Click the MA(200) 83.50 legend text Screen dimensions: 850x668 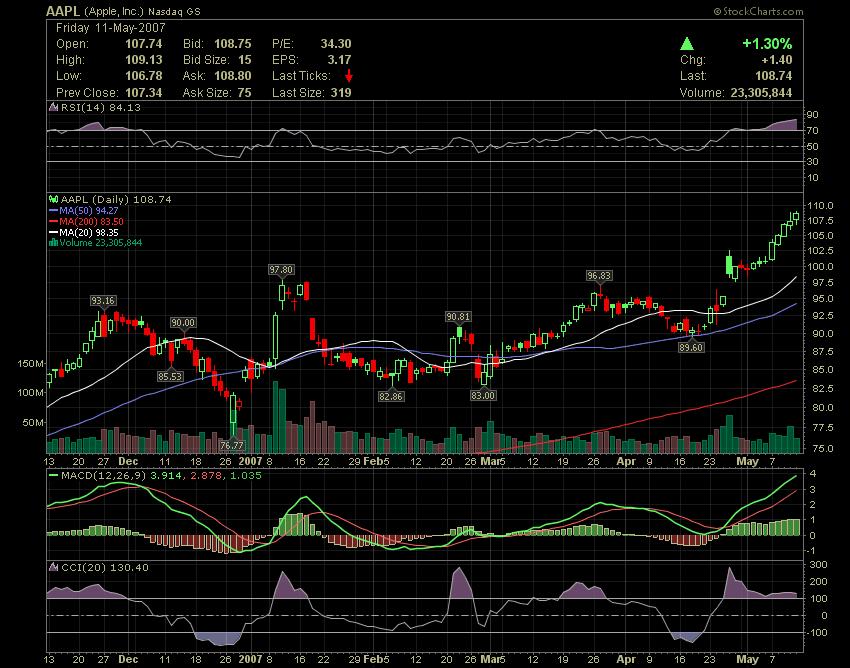pyautogui.click(x=92, y=221)
